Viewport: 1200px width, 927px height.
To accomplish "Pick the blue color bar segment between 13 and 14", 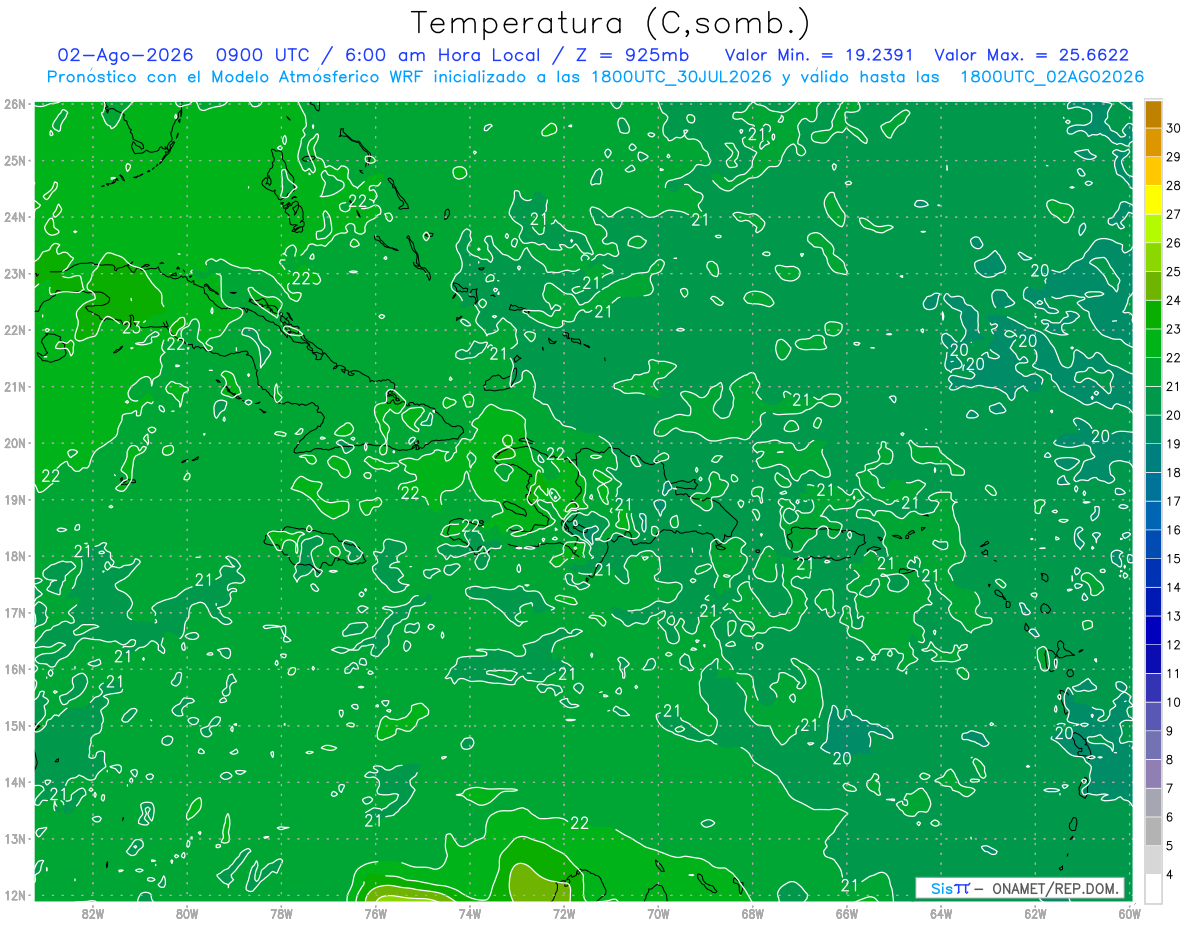I will pyautogui.click(x=1154, y=601).
